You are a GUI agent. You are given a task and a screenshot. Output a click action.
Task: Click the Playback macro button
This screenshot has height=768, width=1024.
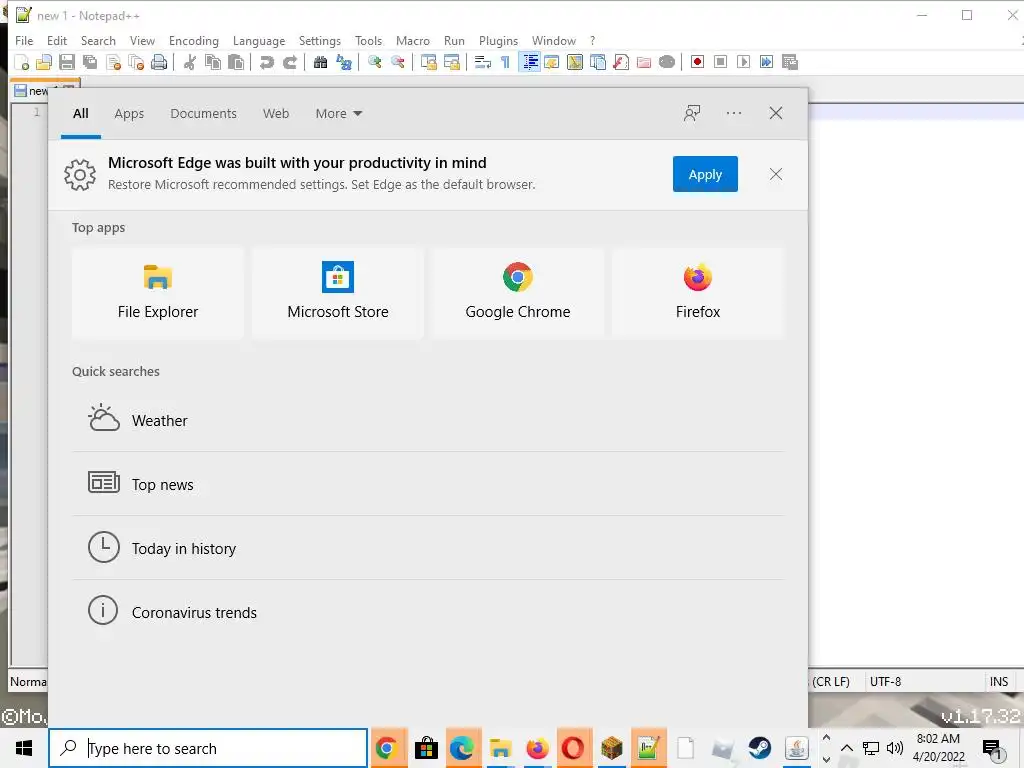pyautogui.click(x=743, y=62)
